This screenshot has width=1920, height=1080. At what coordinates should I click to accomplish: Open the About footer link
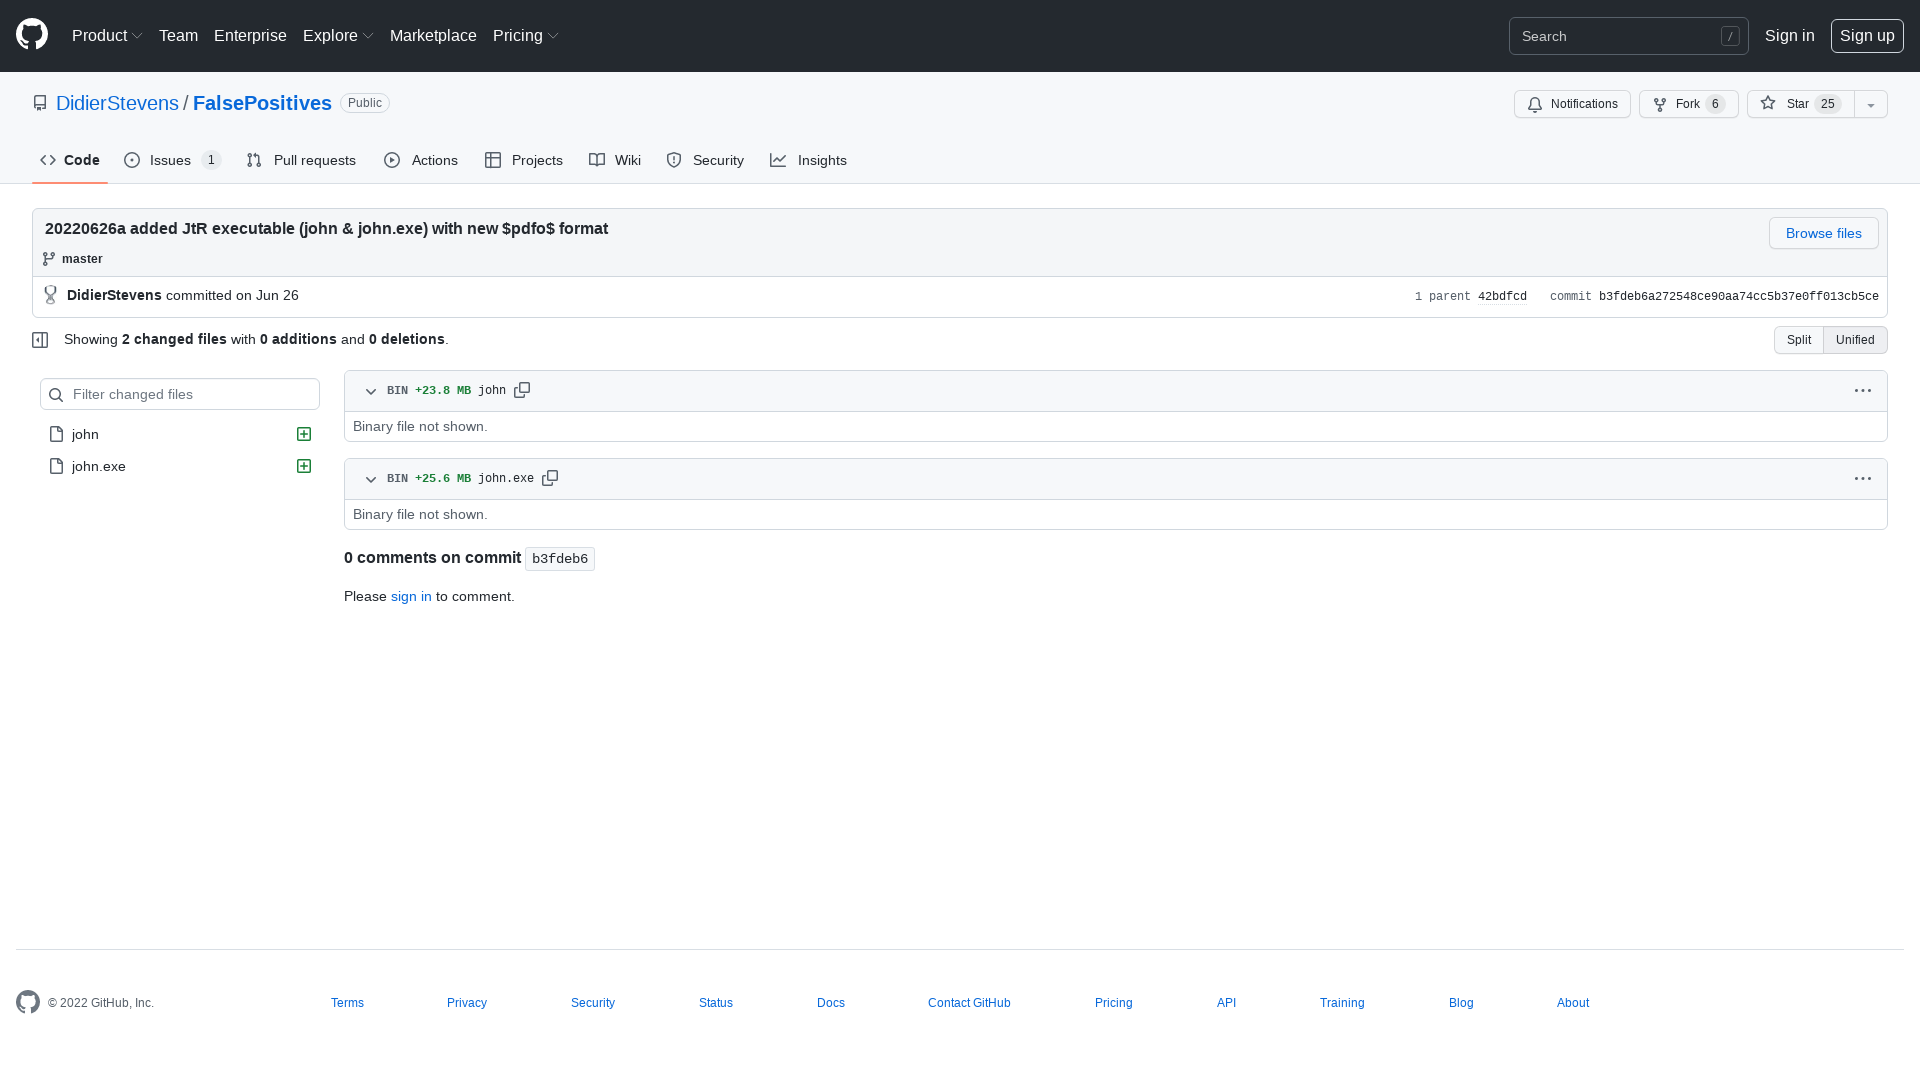1573,1003
